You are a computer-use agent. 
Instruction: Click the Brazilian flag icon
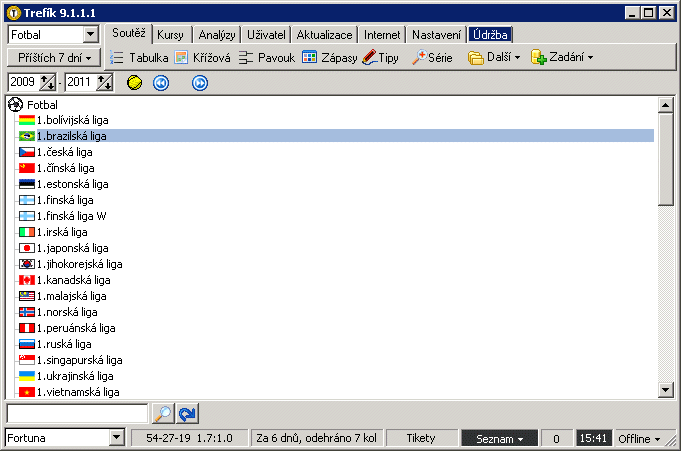(x=27, y=136)
